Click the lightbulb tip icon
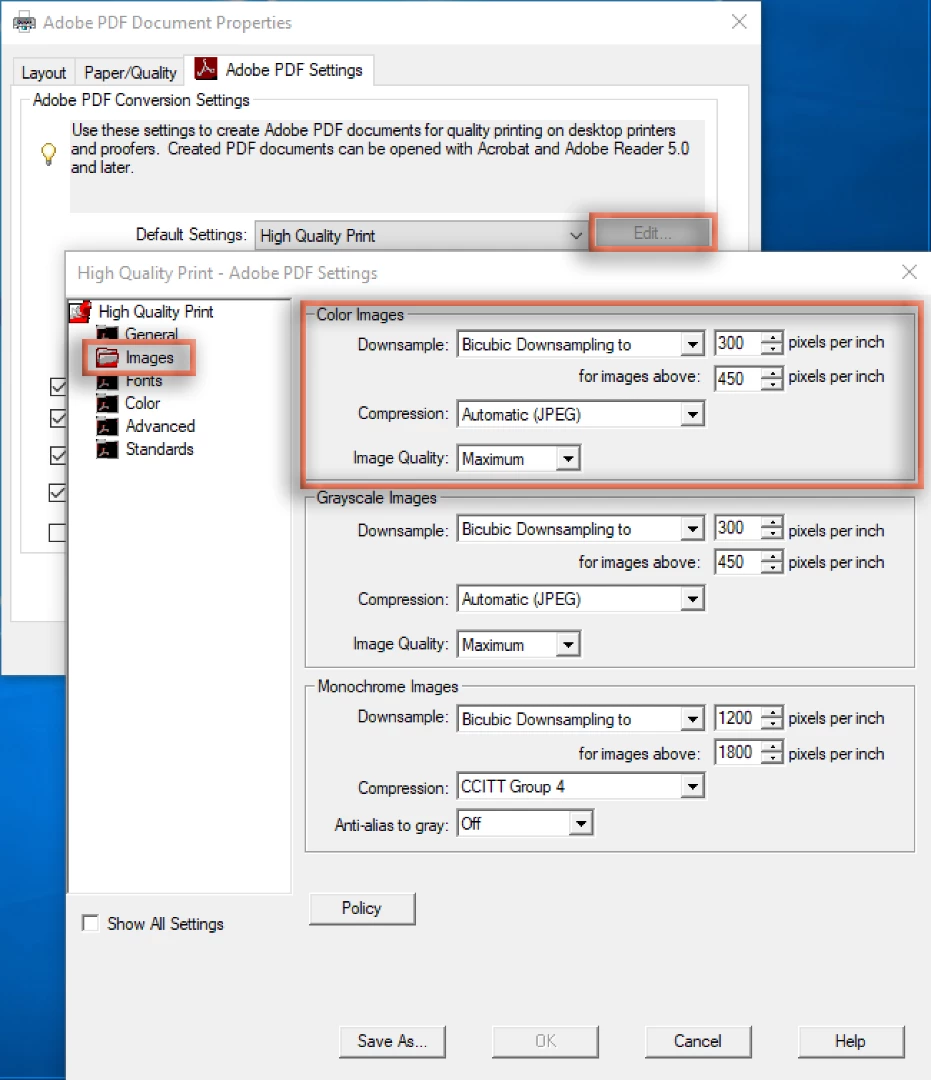 48,154
